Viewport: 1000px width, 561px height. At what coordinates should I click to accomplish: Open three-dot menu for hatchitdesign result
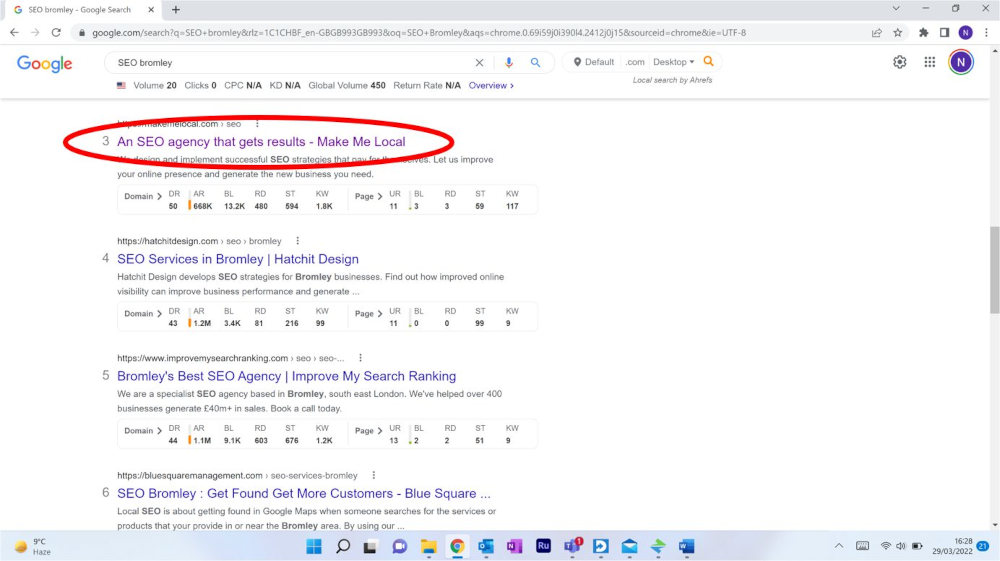tap(297, 241)
